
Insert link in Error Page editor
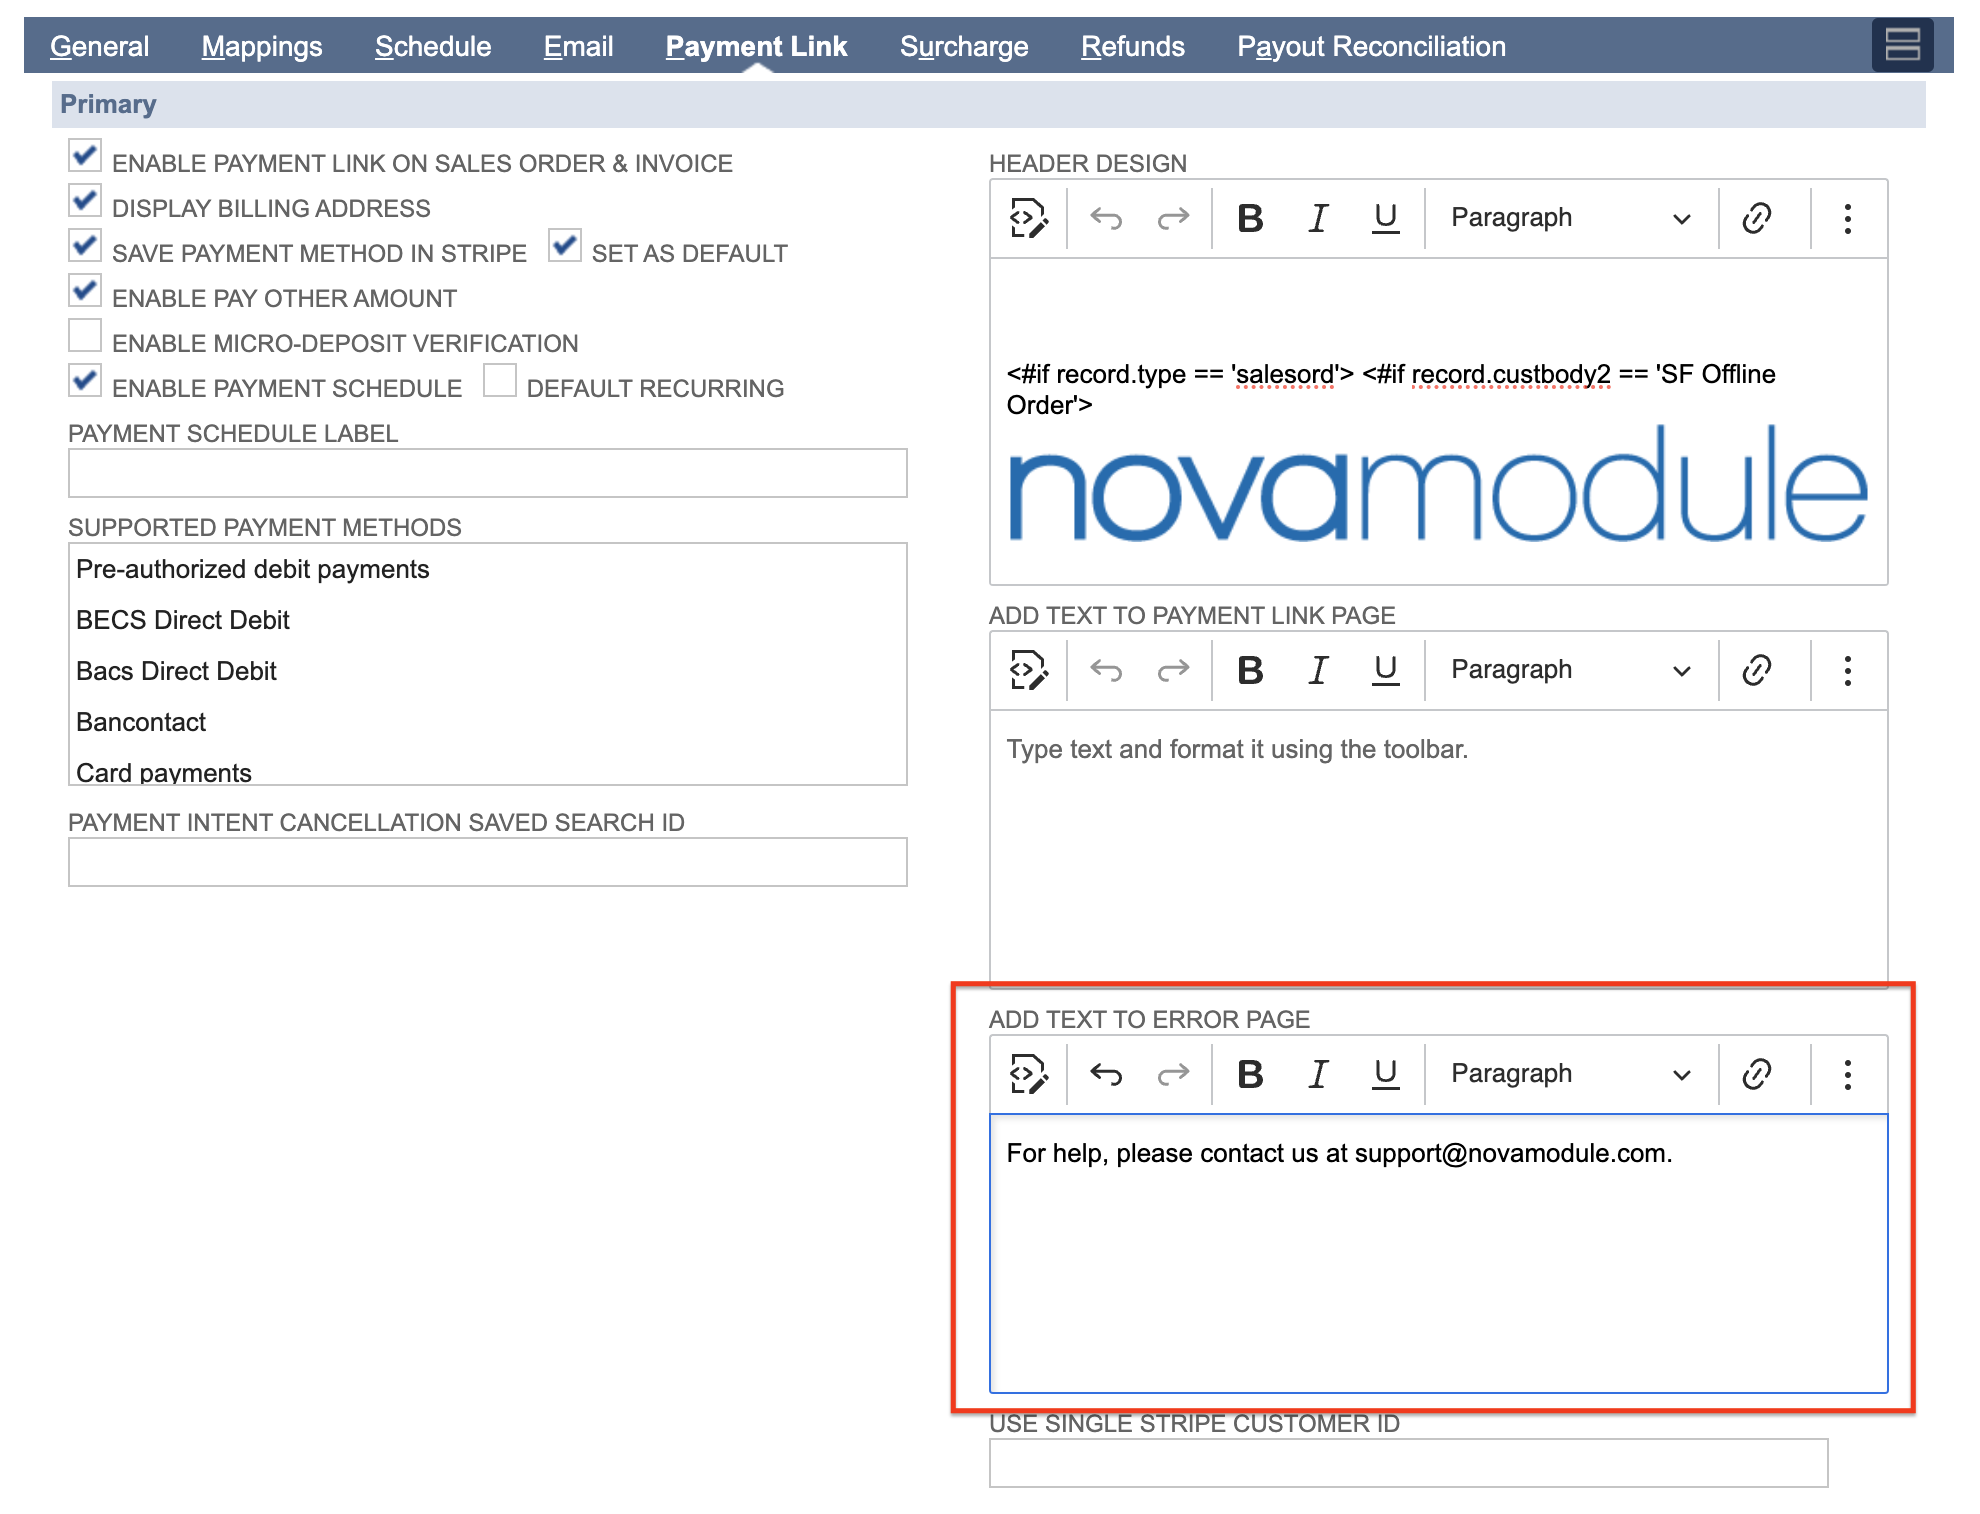pos(1756,1074)
